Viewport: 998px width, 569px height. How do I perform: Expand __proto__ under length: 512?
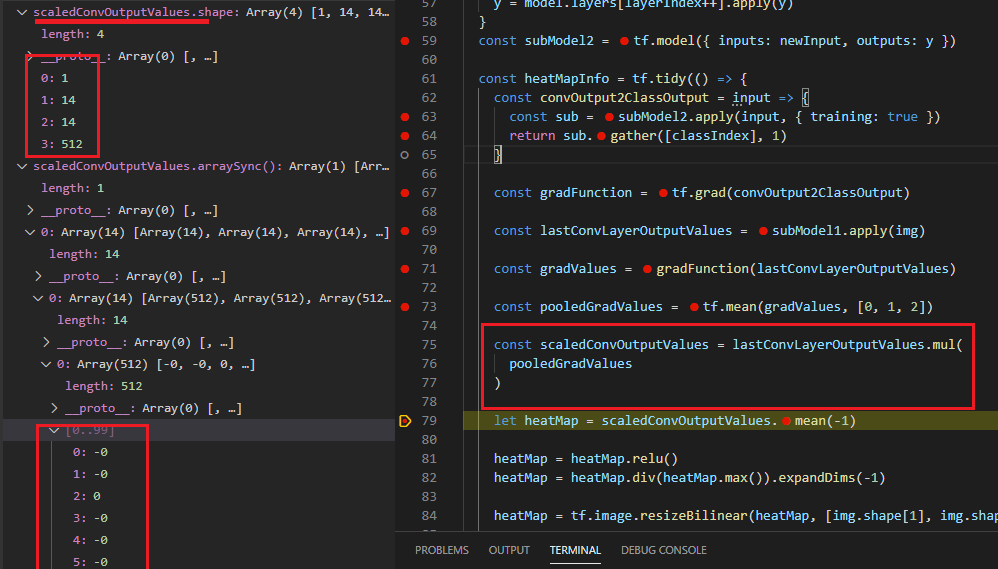tap(54, 408)
